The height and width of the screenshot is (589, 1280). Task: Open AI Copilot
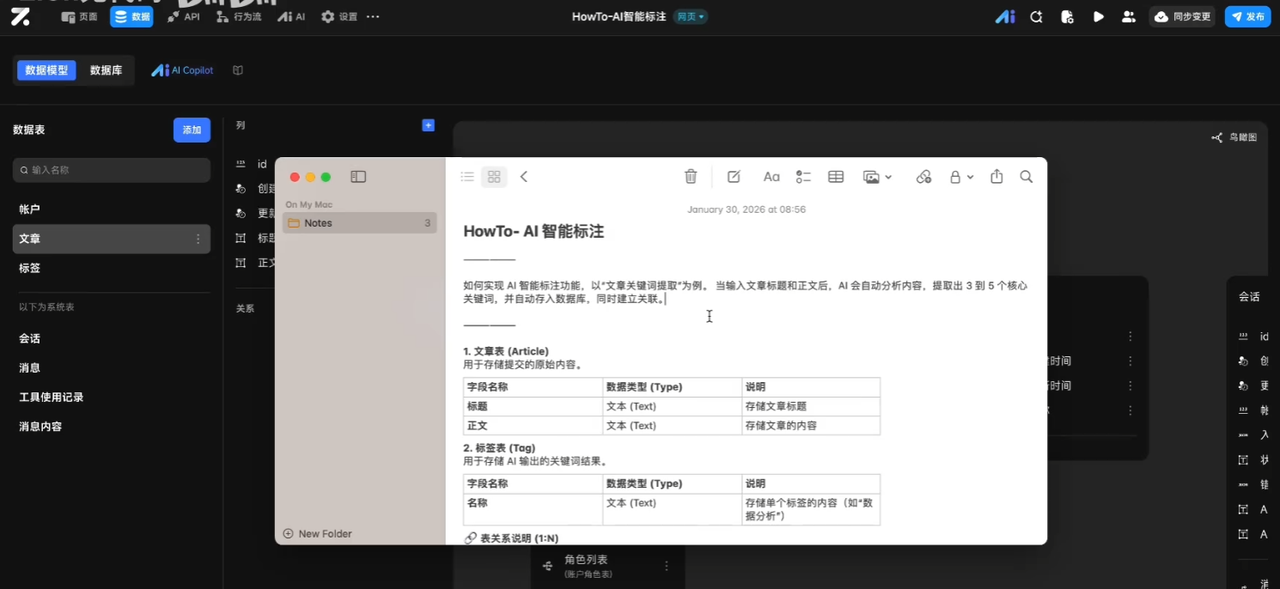(x=182, y=70)
